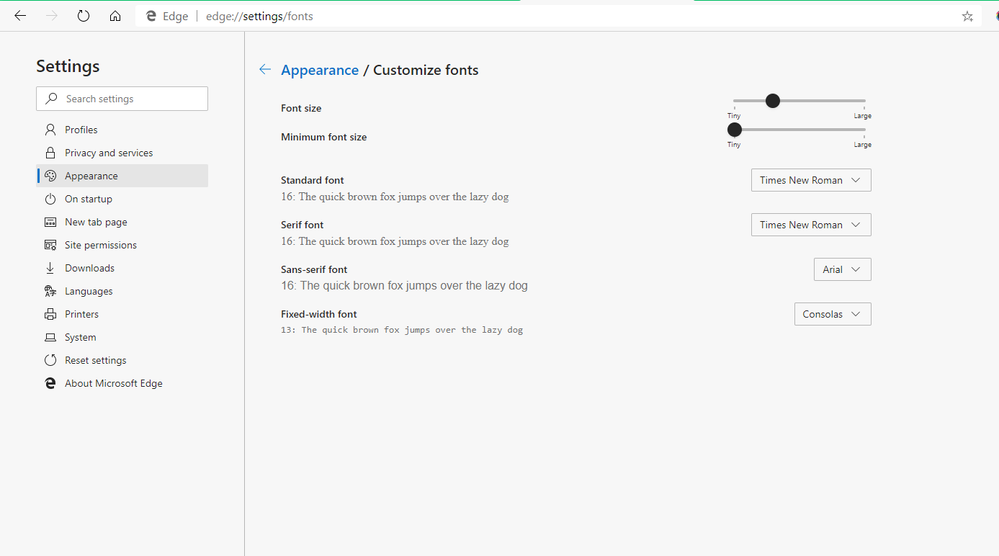This screenshot has height=556, width=999.
Task: Open the Profiles settings section
Action: pyautogui.click(x=122, y=130)
